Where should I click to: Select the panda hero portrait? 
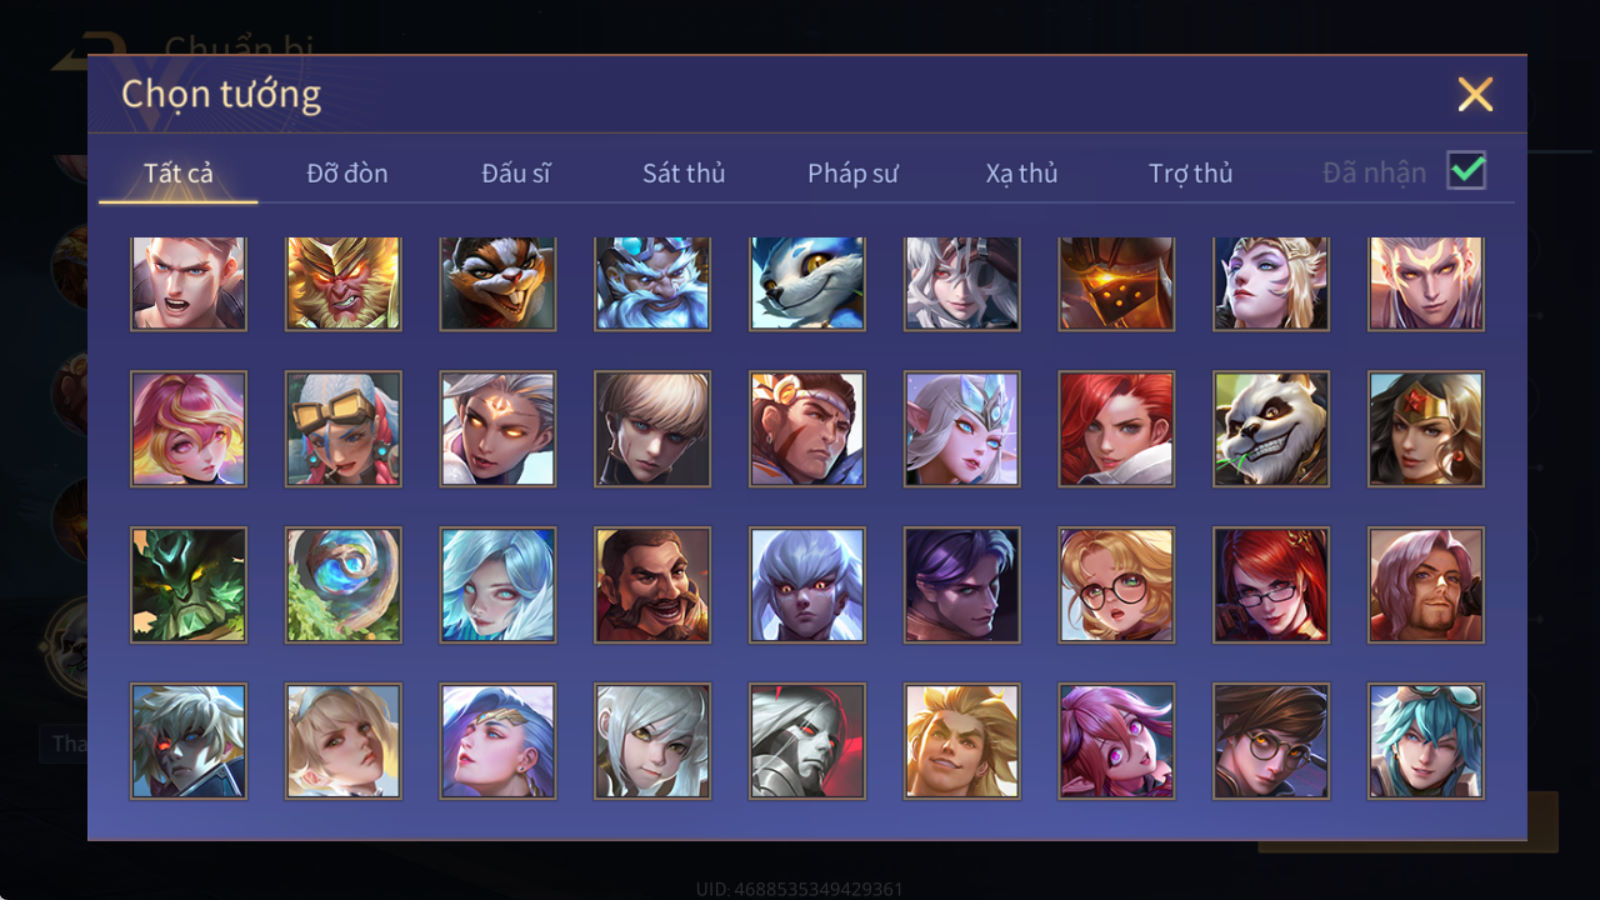point(1271,429)
